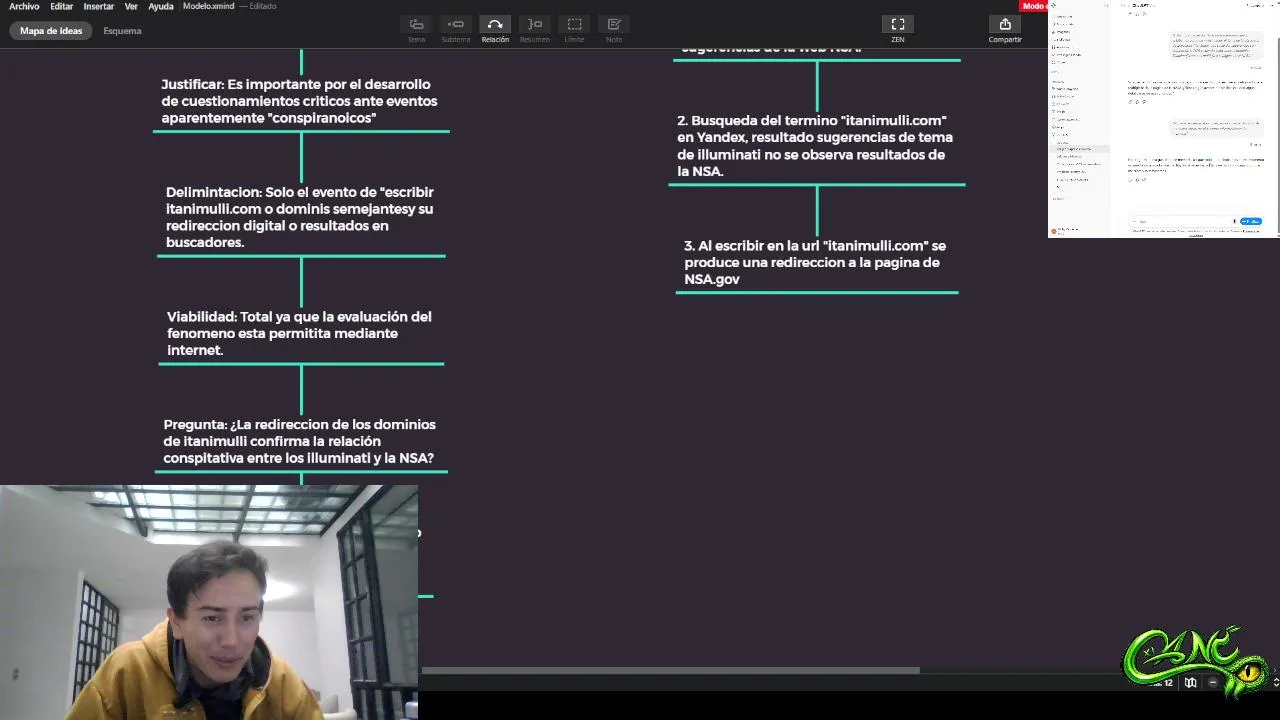
Task: Click the Modelo.xmind document title
Action: click(208, 6)
